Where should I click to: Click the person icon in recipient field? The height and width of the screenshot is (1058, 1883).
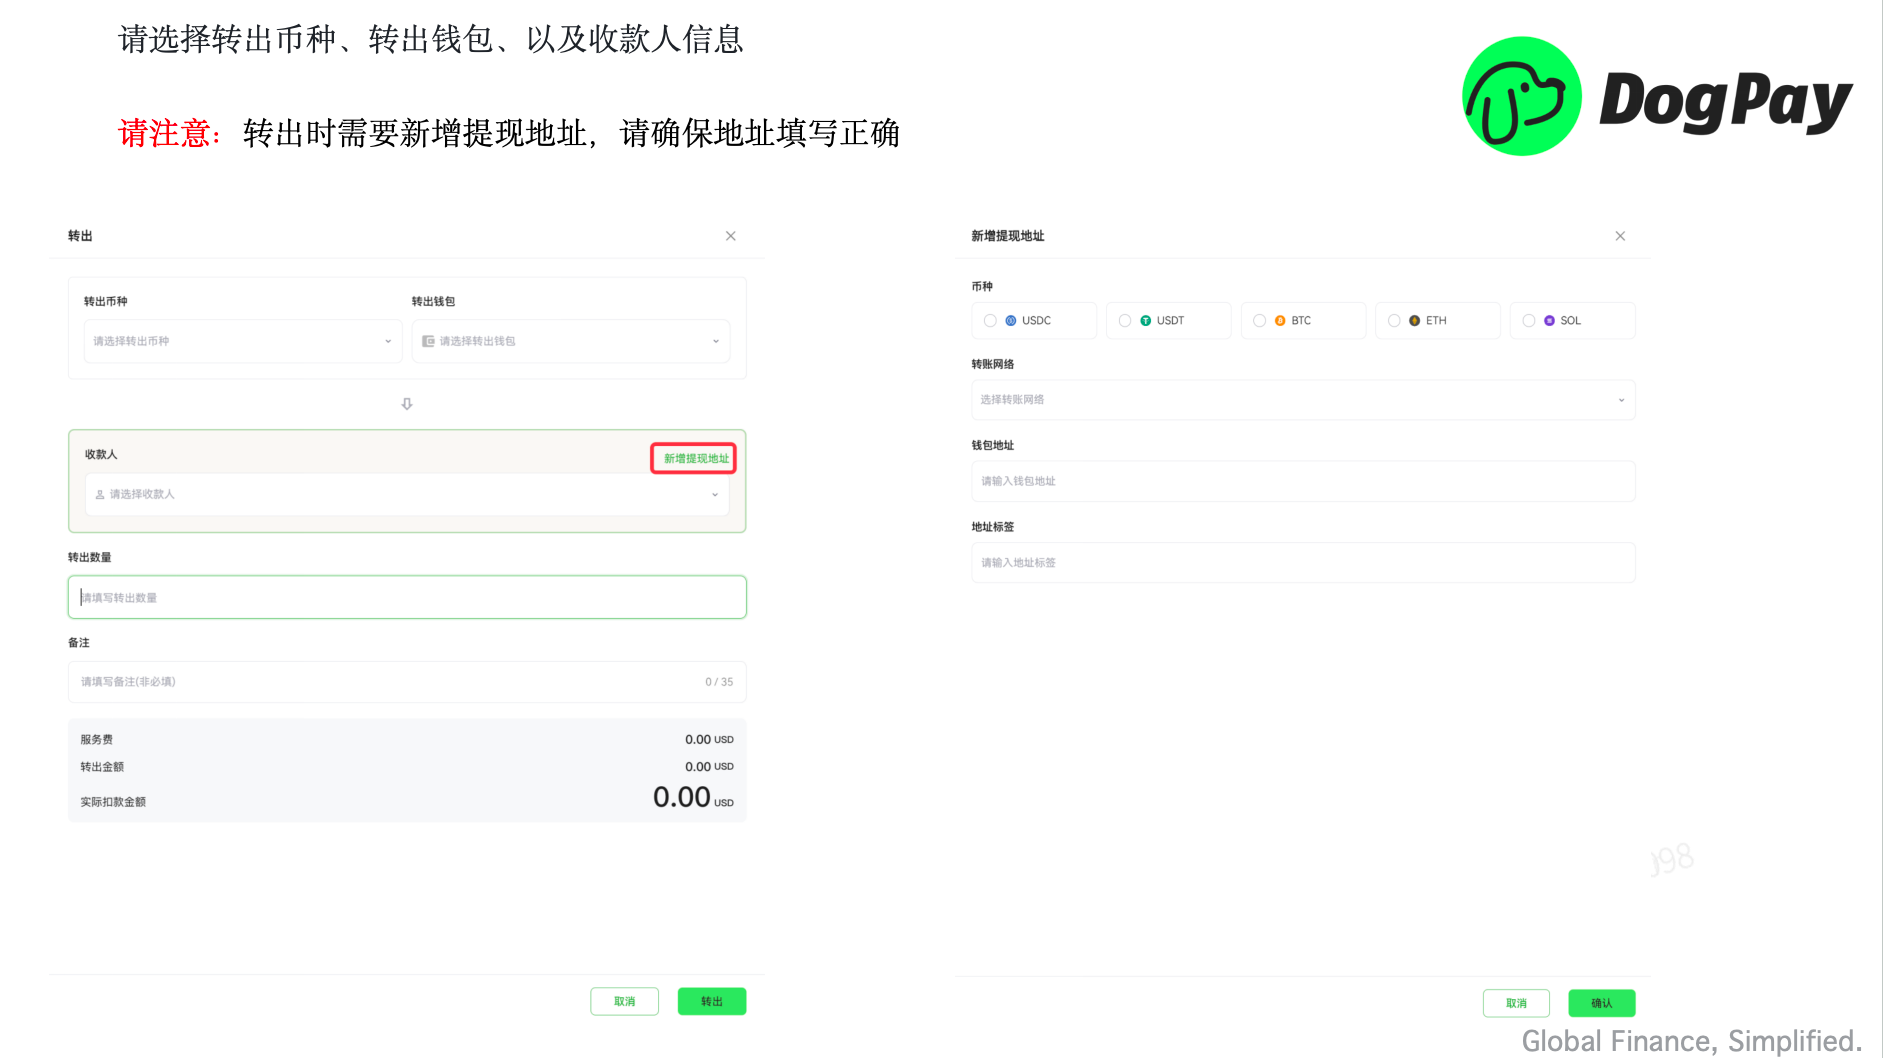(x=100, y=494)
